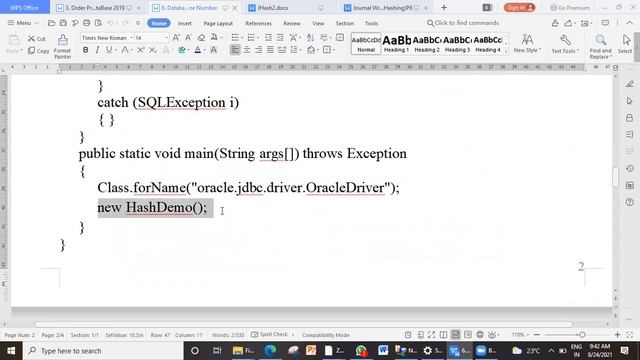The width and height of the screenshot is (640, 360).
Task: Toggle Align Right paragraph alignment
Action: pos(258,50)
